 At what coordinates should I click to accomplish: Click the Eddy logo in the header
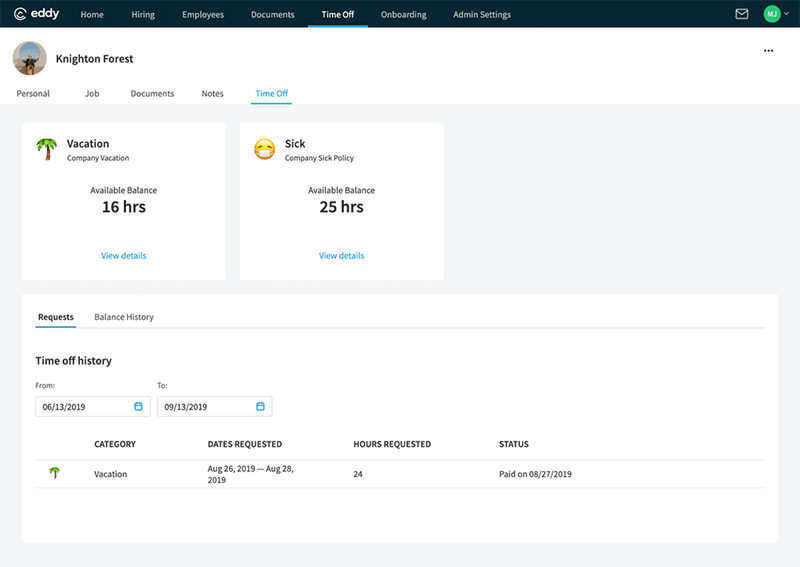pos(38,14)
